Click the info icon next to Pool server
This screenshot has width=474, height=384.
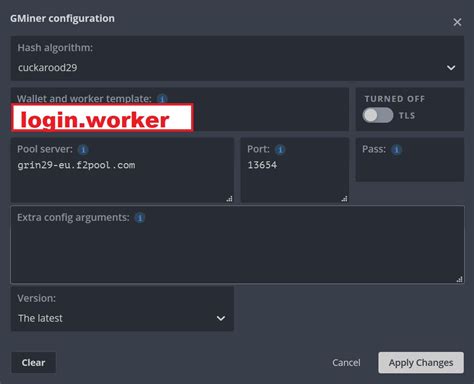pos(83,149)
